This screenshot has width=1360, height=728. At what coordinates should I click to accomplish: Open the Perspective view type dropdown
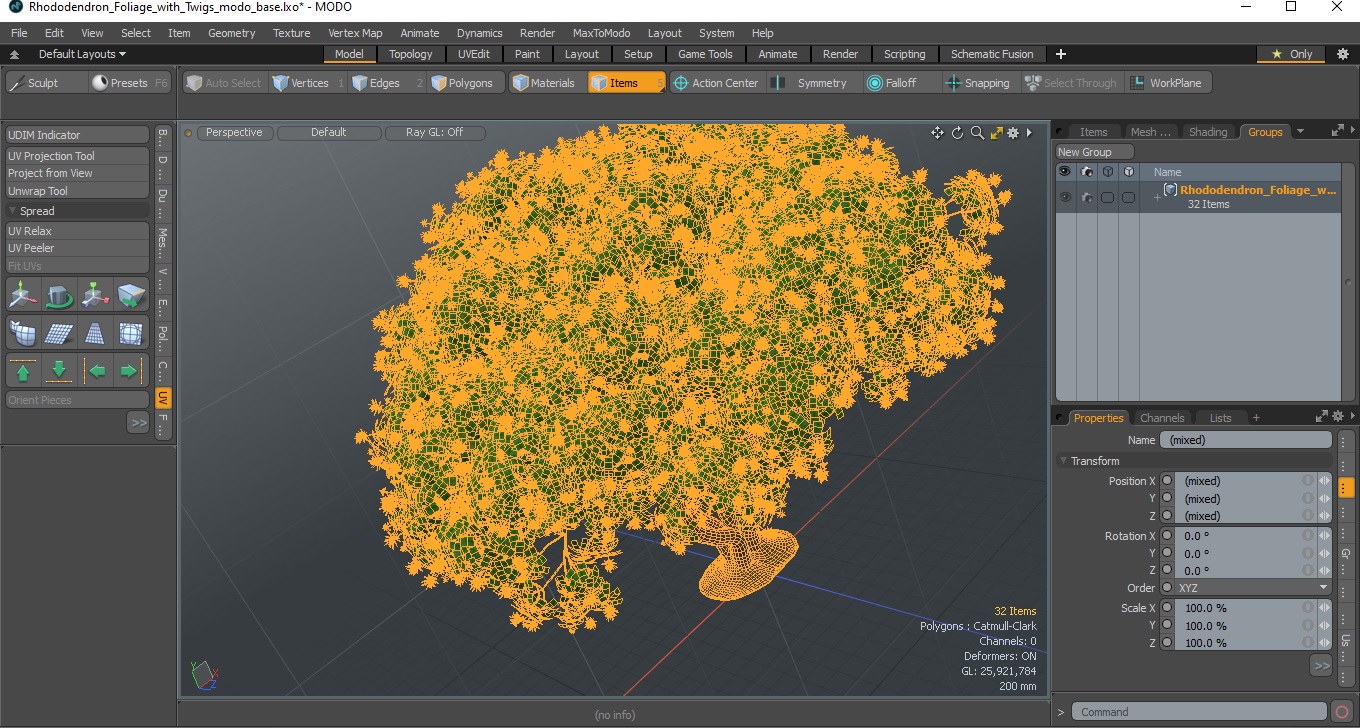[x=234, y=132]
